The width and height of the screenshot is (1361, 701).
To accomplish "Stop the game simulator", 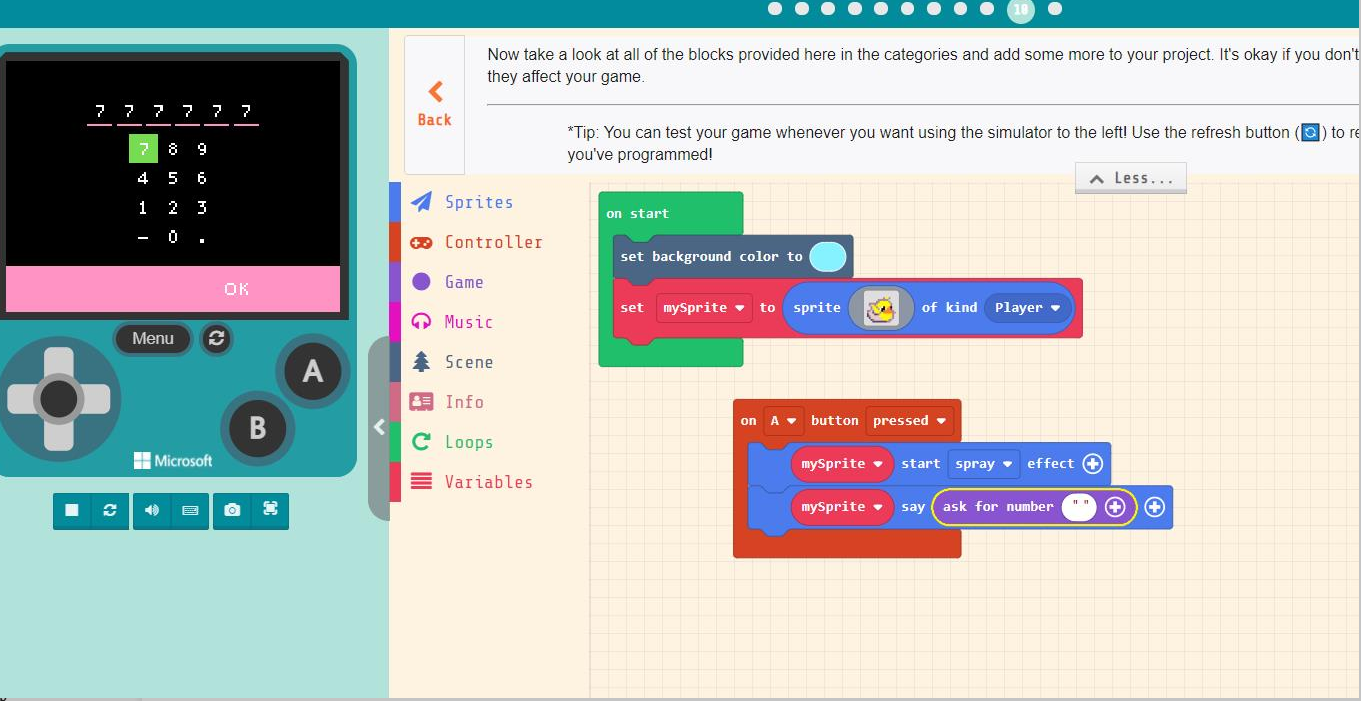I will (x=71, y=510).
